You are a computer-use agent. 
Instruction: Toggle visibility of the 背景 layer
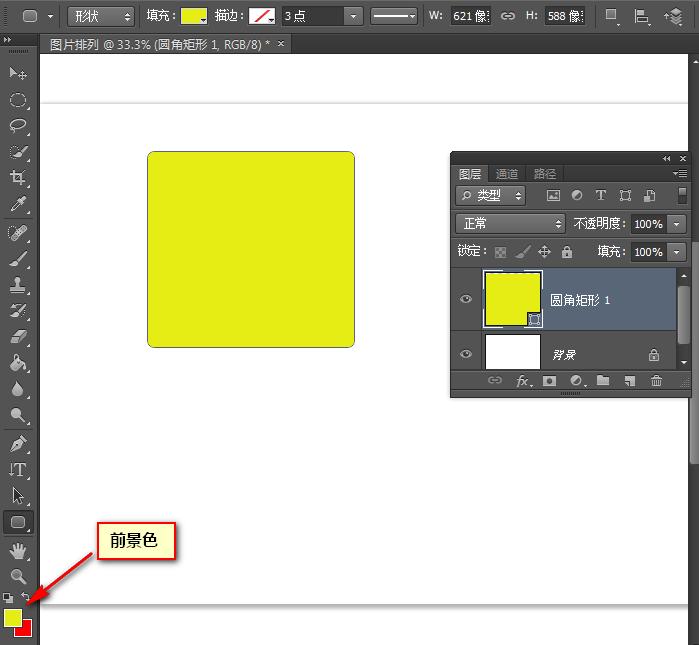[x=466, y=355]
